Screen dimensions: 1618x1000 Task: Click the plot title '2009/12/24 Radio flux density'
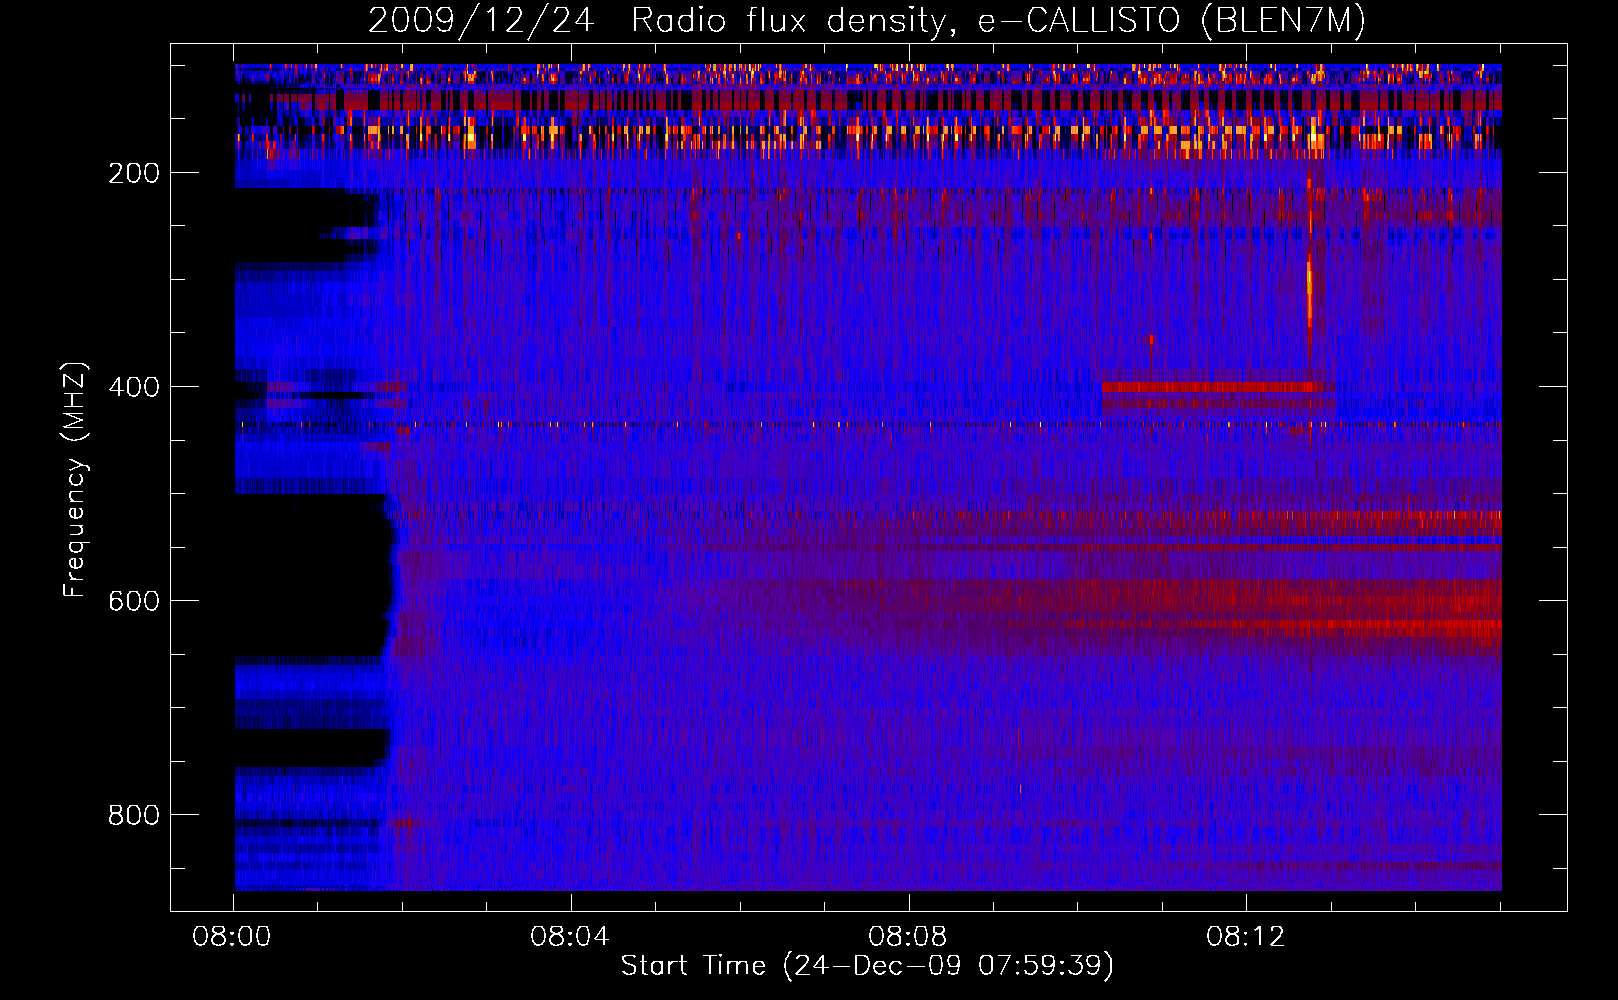pyautogui.click(x=867, y=20)
